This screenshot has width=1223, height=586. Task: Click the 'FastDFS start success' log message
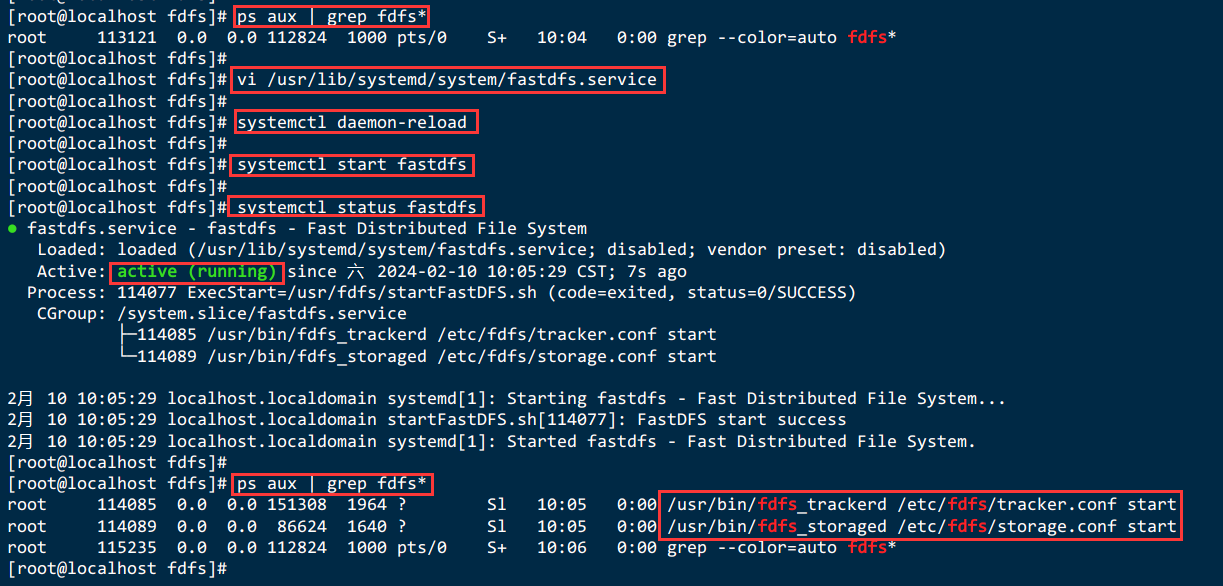(x=741, y=420)
